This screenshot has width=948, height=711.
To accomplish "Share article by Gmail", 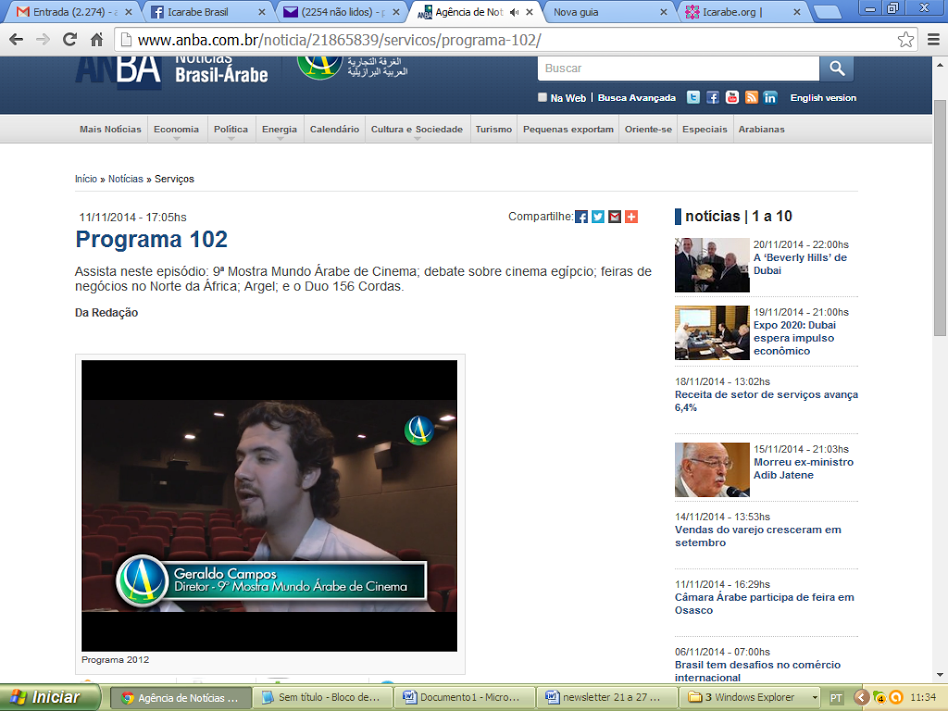I will click(x=615, y=216).
